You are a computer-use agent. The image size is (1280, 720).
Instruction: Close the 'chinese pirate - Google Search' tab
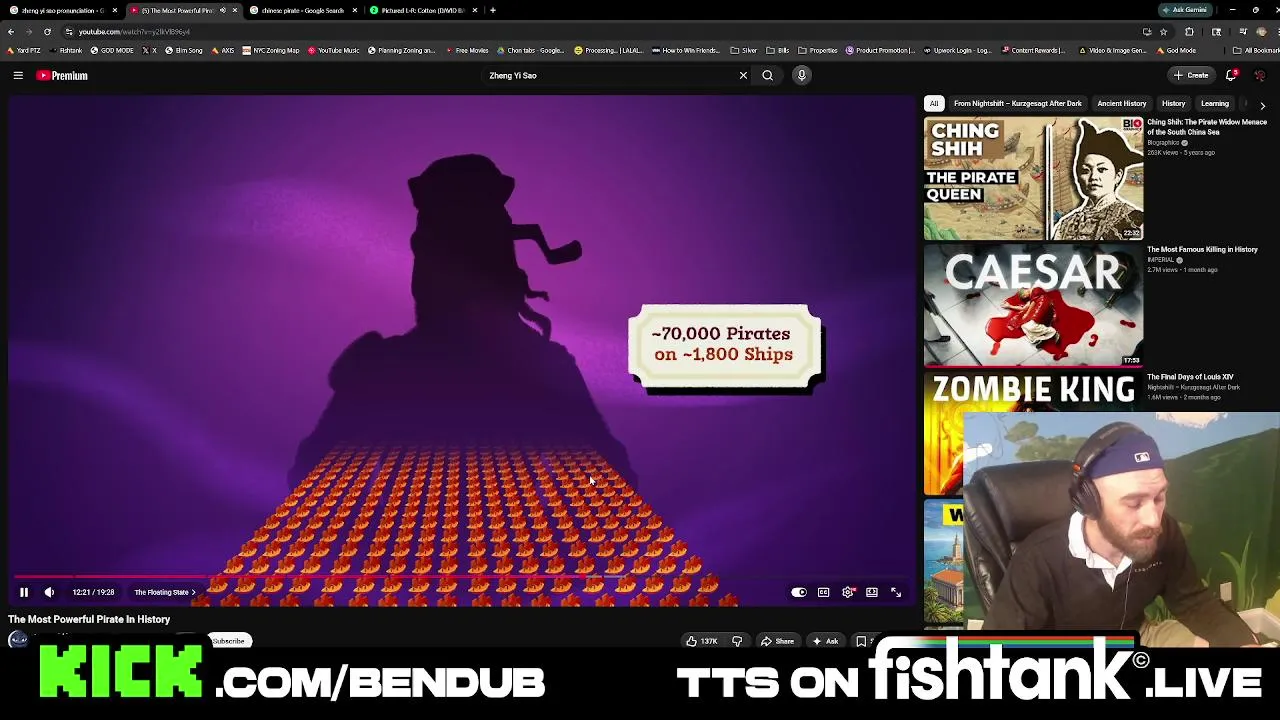(x=354, y=10)
